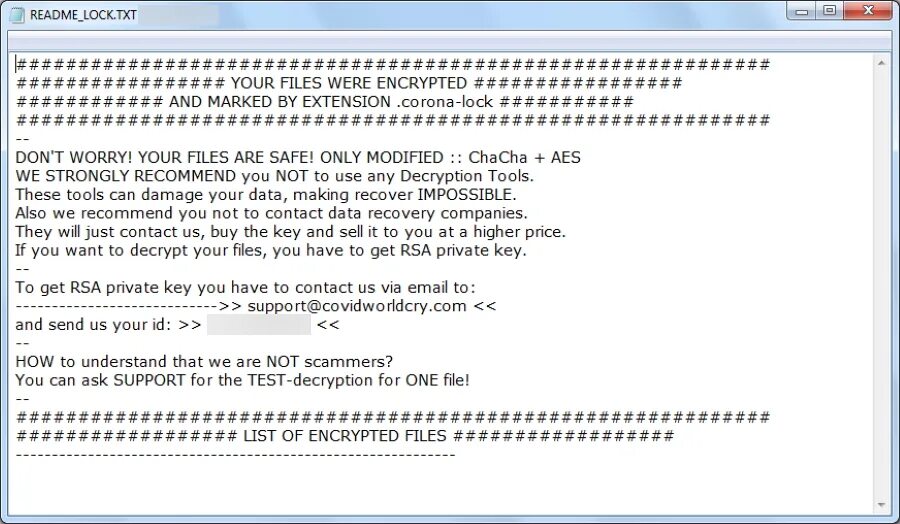Place cursor on 'YOUR FILES WERE ENCRYPTED' heading

[x=348, y=83]
